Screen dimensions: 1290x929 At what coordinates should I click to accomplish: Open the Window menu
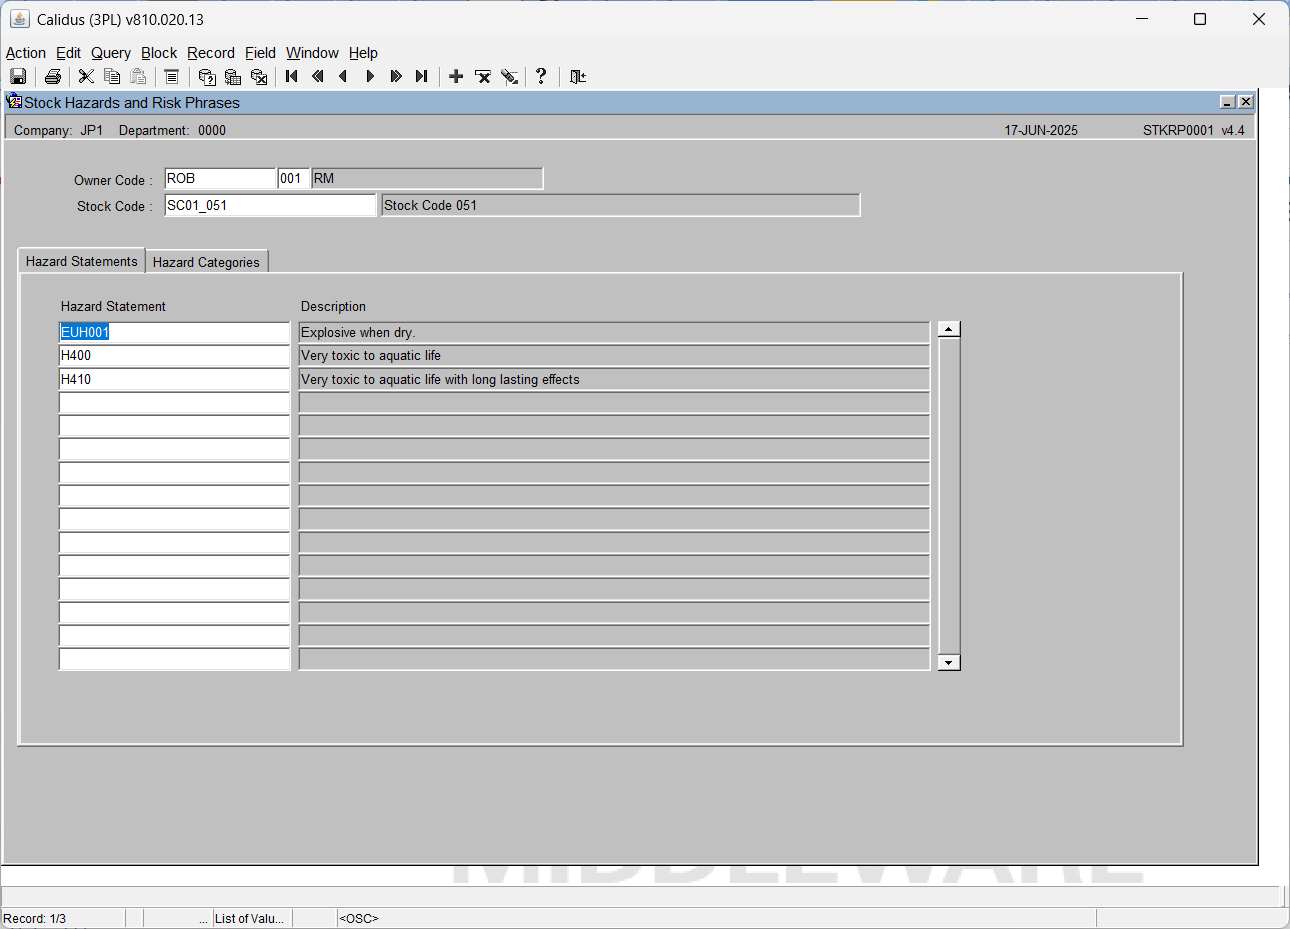click(312, 53)
